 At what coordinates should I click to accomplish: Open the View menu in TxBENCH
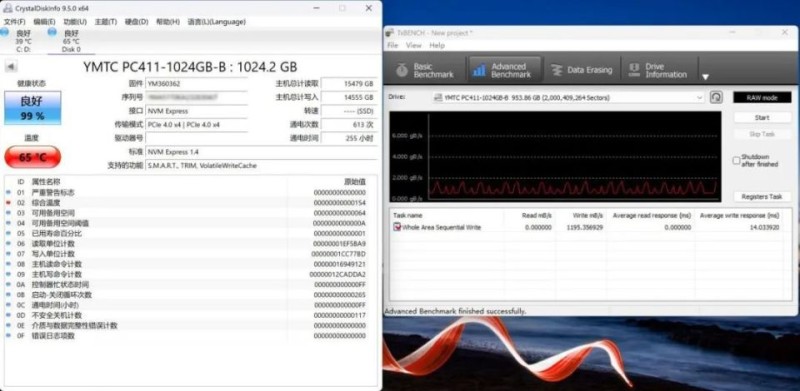click(x=413, y=45)
